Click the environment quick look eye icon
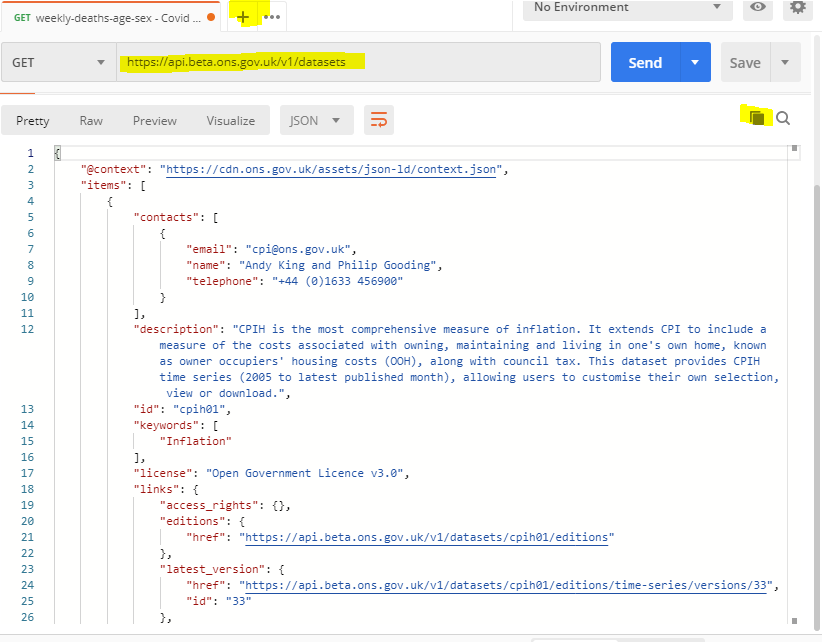Screen dimensions: 822x642 coord(759,7)
